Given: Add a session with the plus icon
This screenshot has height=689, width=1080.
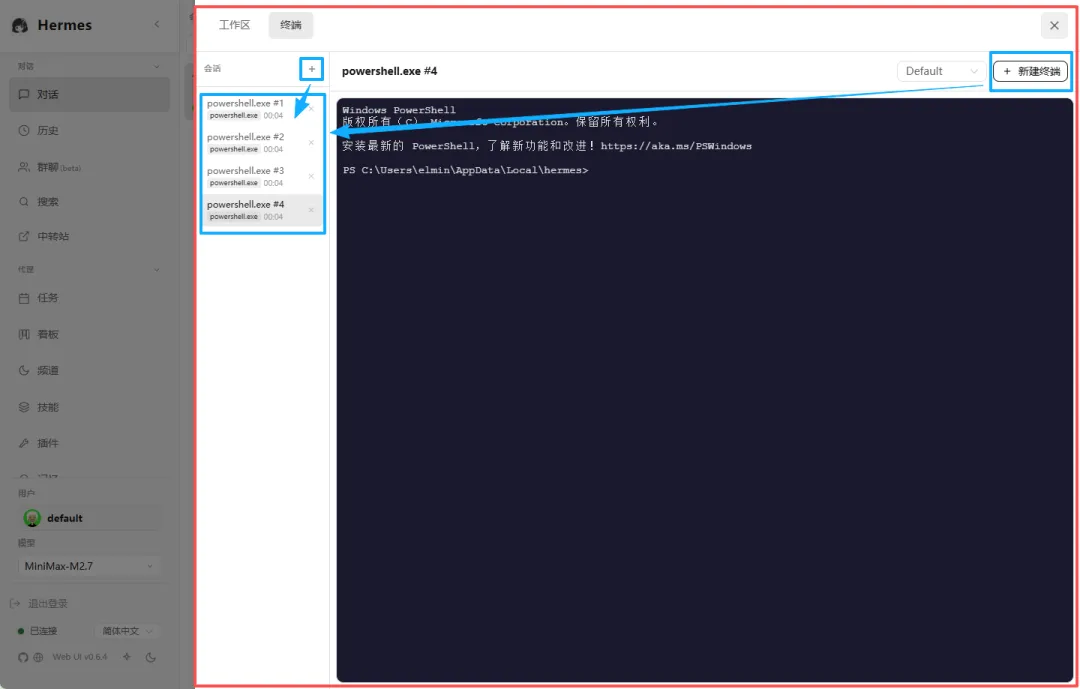Looking at the screenshot, I should click(312, 69).
